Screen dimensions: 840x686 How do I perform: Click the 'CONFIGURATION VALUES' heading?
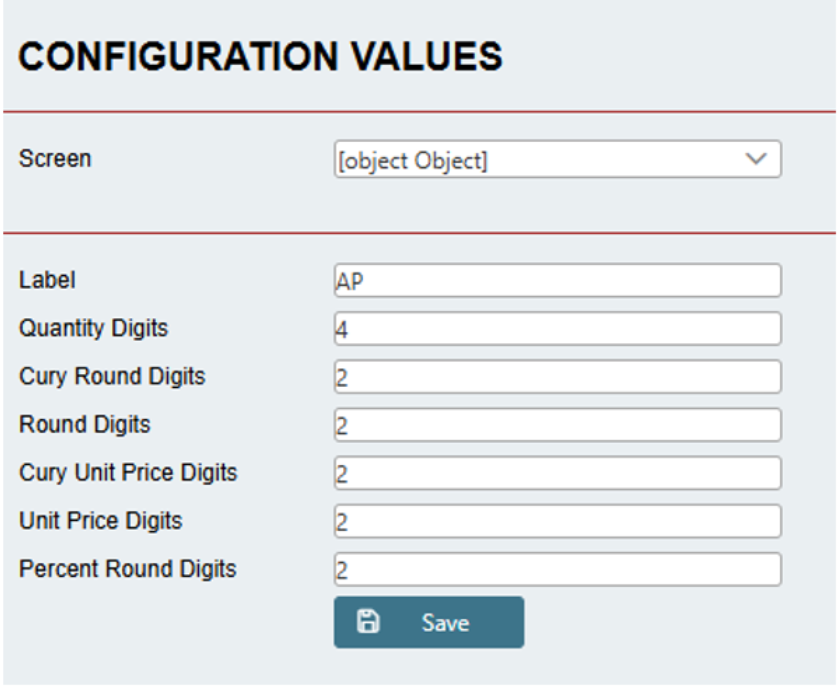coord(260,57)
